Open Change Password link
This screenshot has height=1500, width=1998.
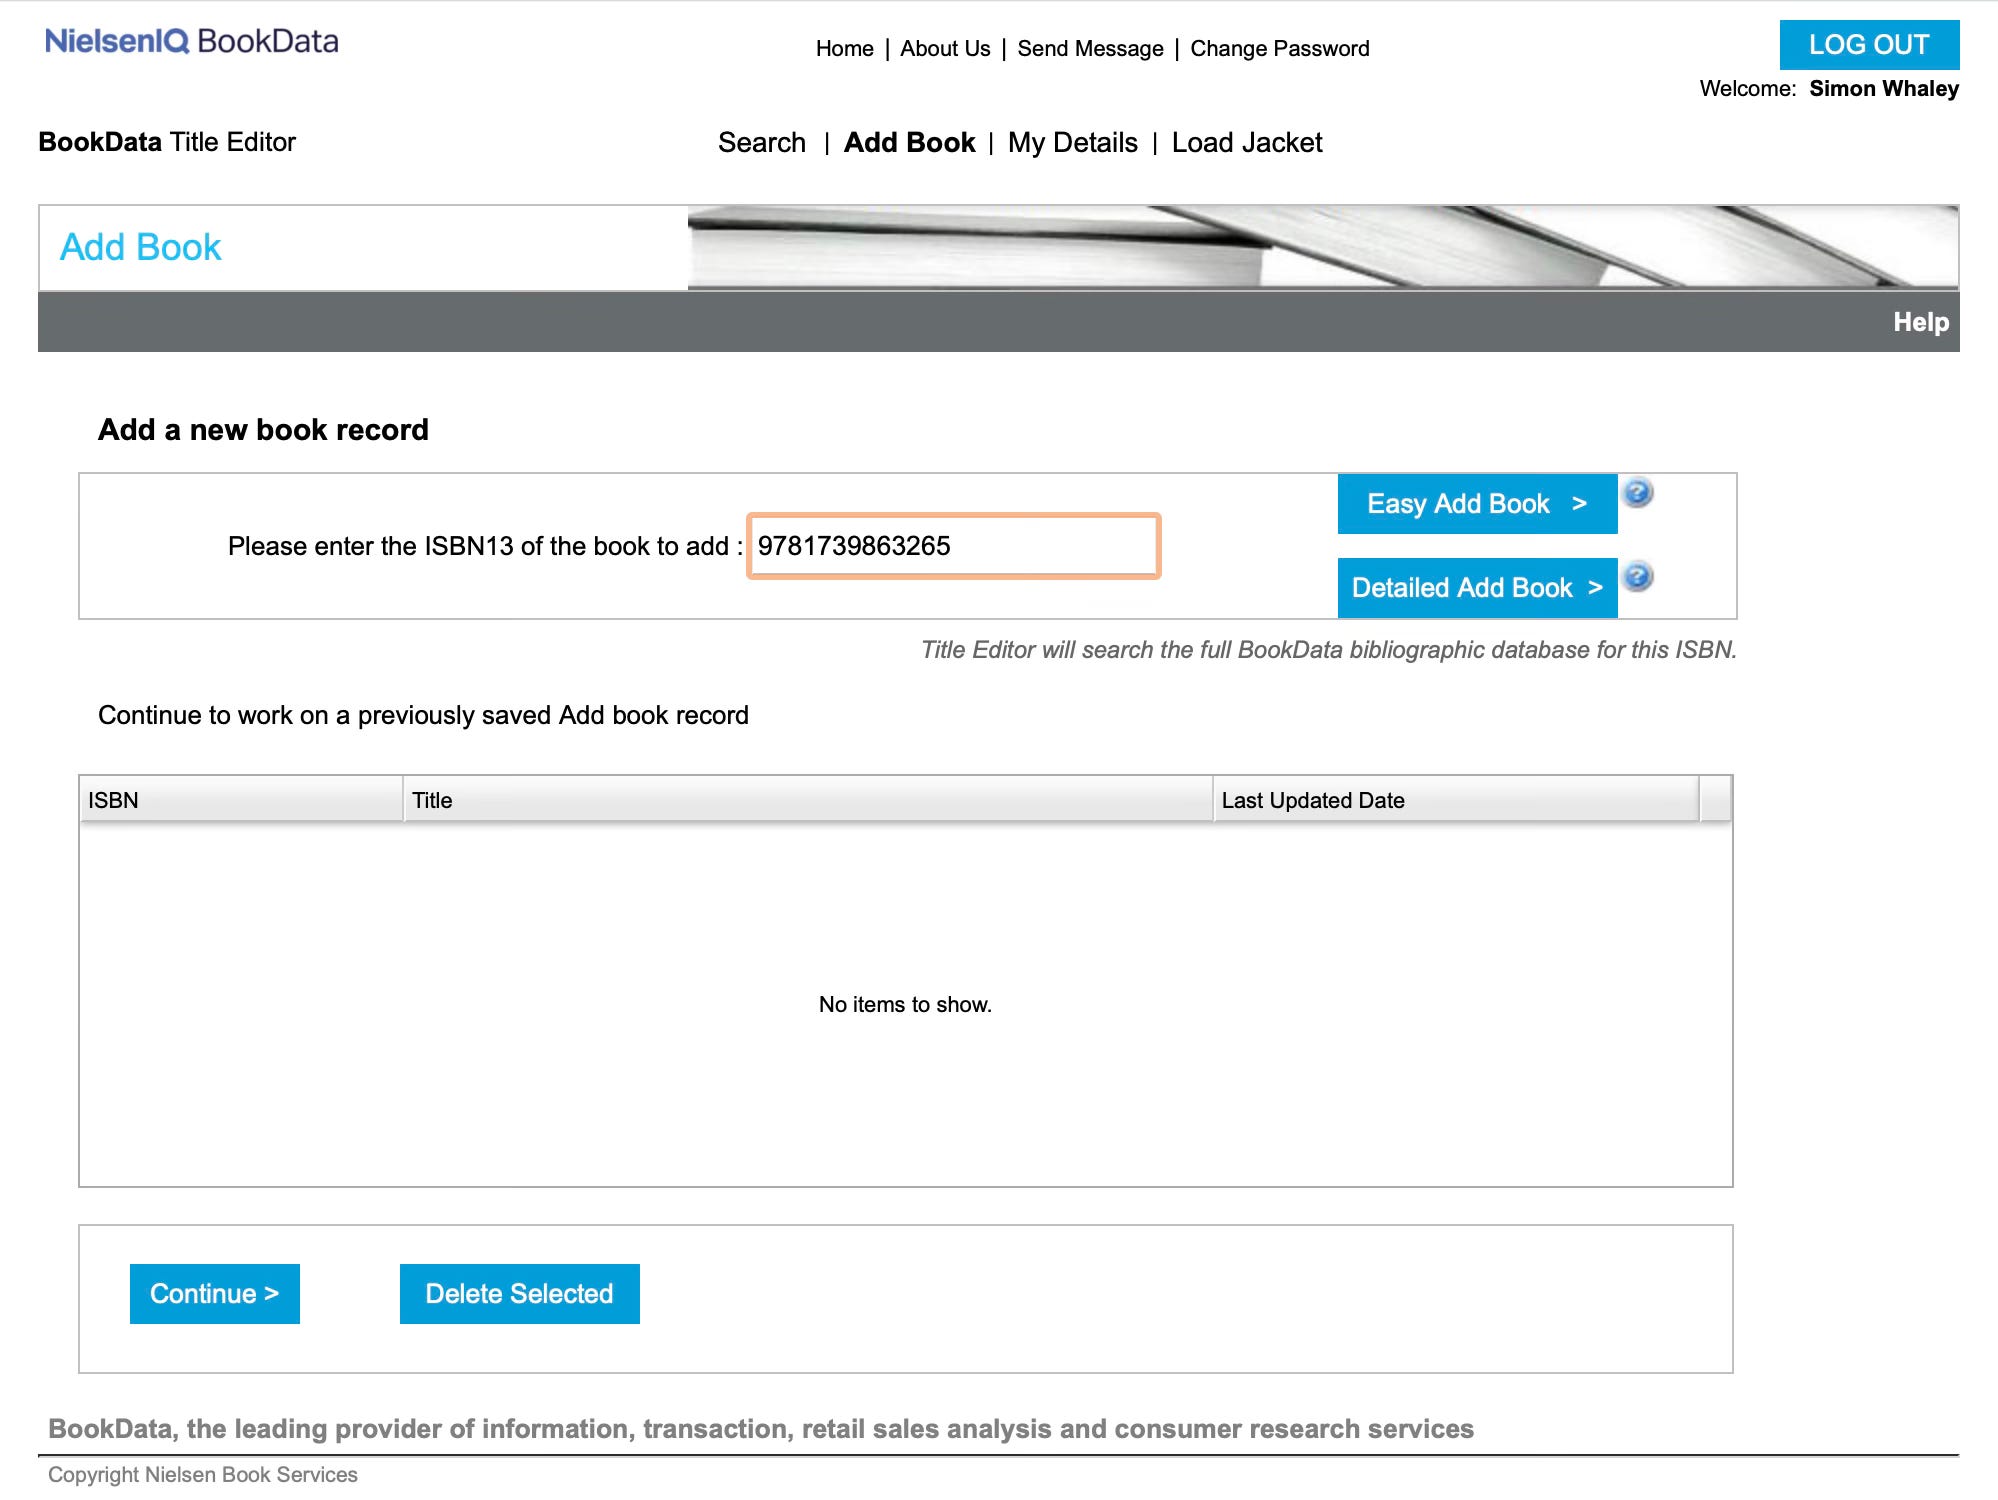[x=1279, y=49]
